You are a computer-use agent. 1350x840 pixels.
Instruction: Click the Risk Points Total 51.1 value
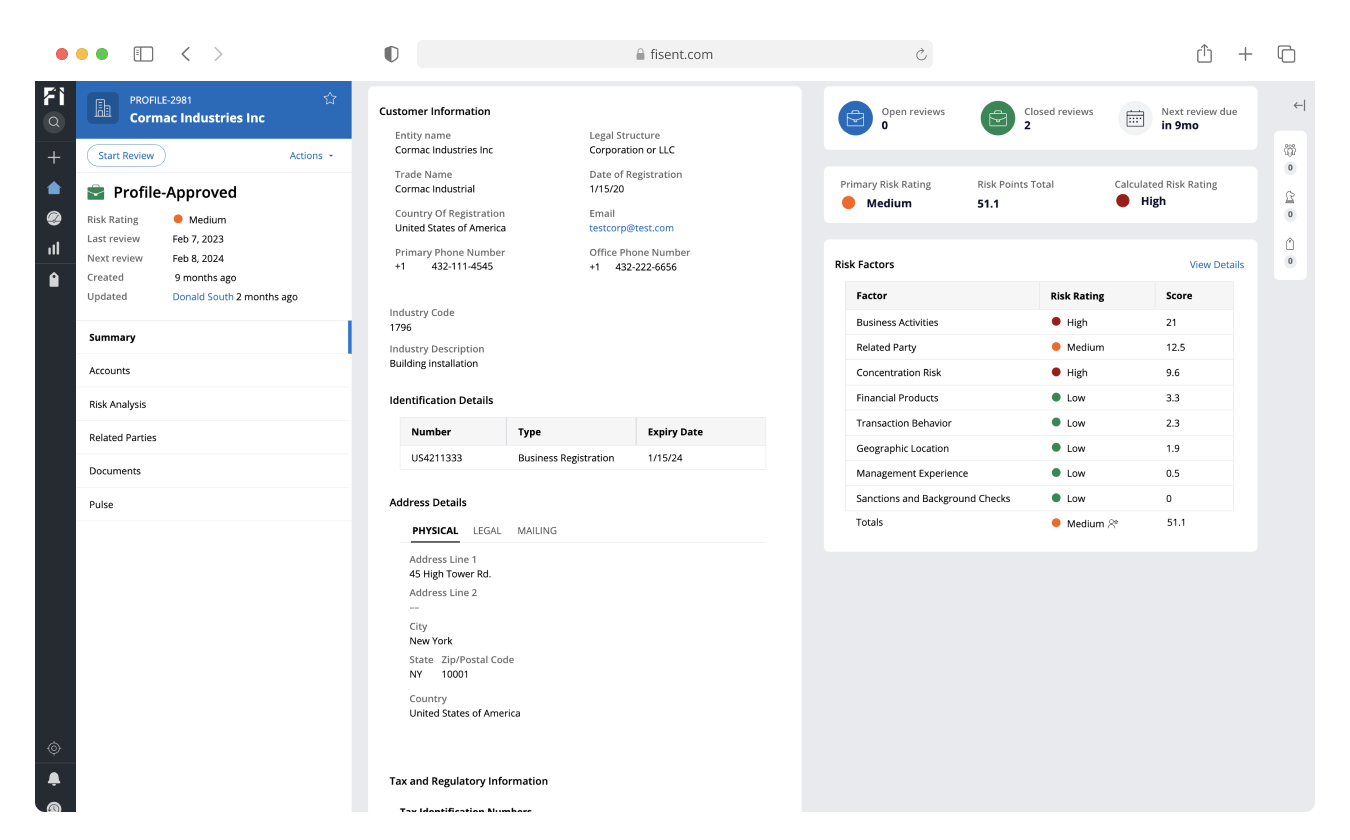pos(988,204)
